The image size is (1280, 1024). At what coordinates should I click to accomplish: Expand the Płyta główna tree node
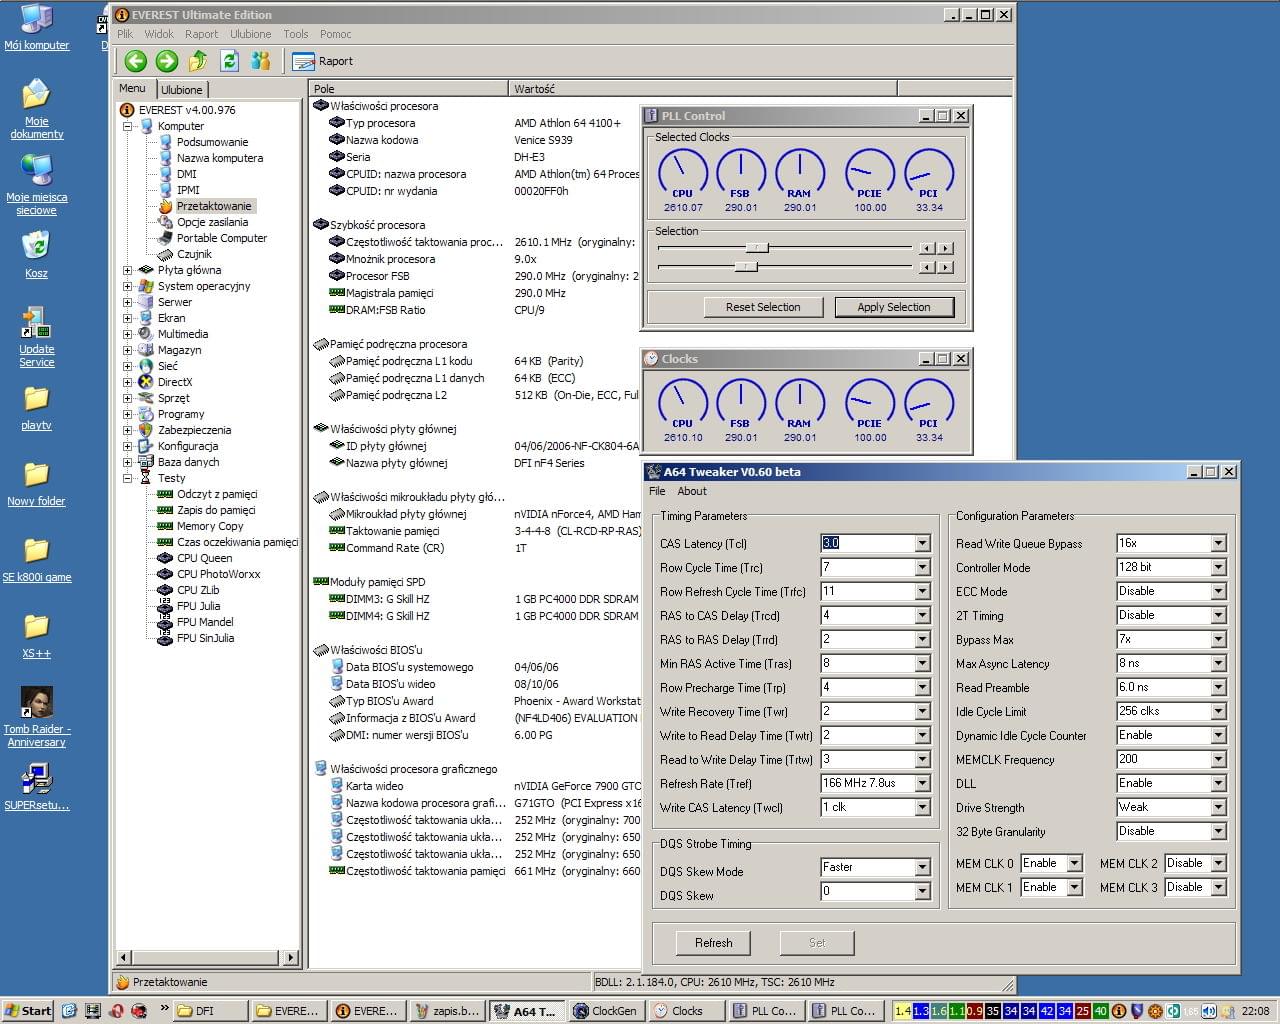pyautogui.click(x=127, y=270)
